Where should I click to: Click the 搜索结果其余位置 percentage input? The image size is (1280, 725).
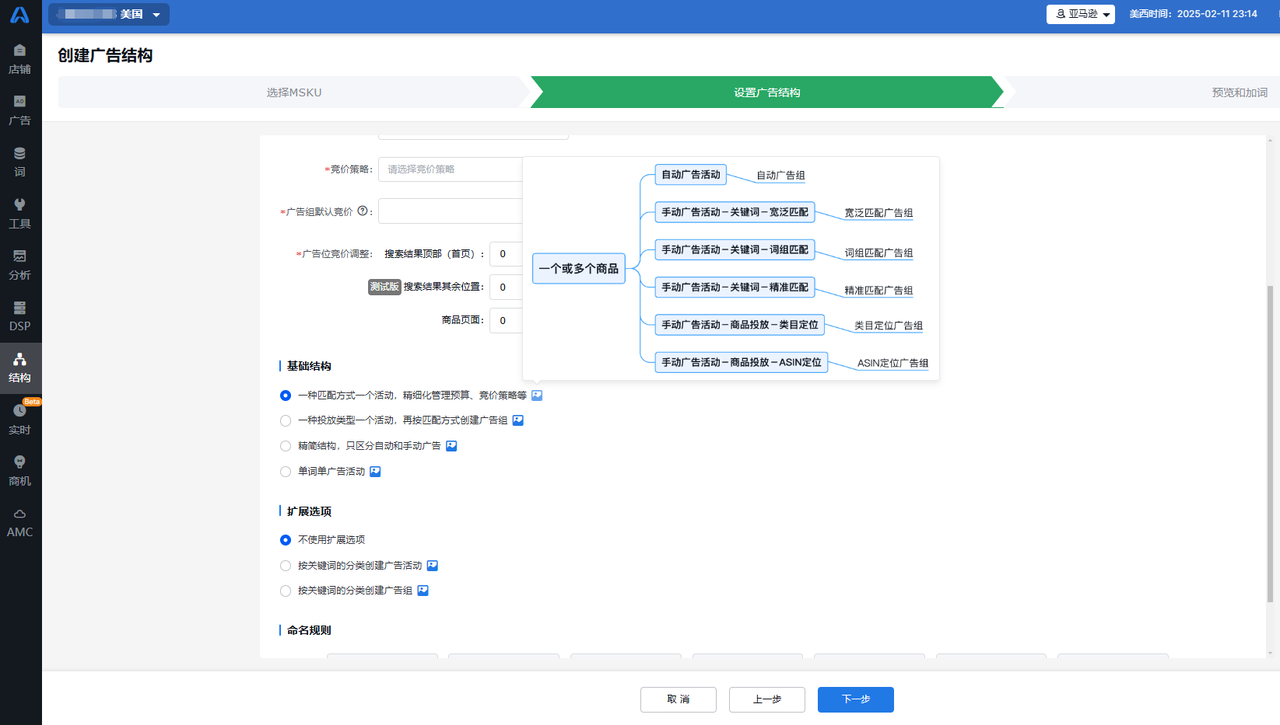(x=506, y=287)
